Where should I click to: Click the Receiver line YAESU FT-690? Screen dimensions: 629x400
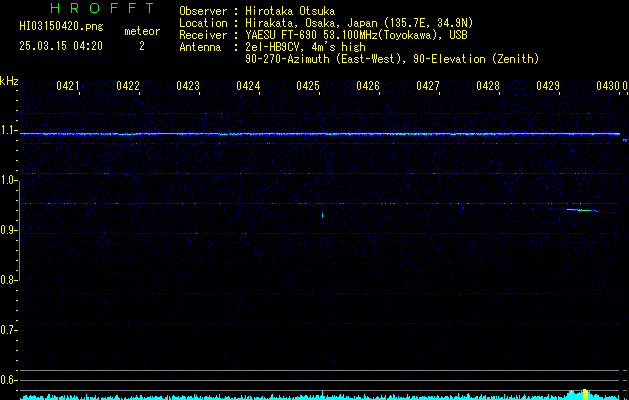pos(323,35)
